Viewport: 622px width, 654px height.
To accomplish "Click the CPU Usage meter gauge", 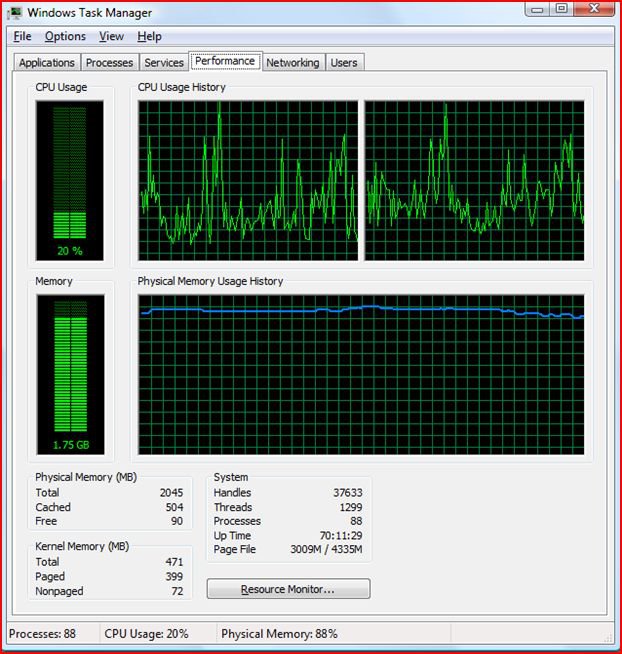I will click(x=70, y=181).
